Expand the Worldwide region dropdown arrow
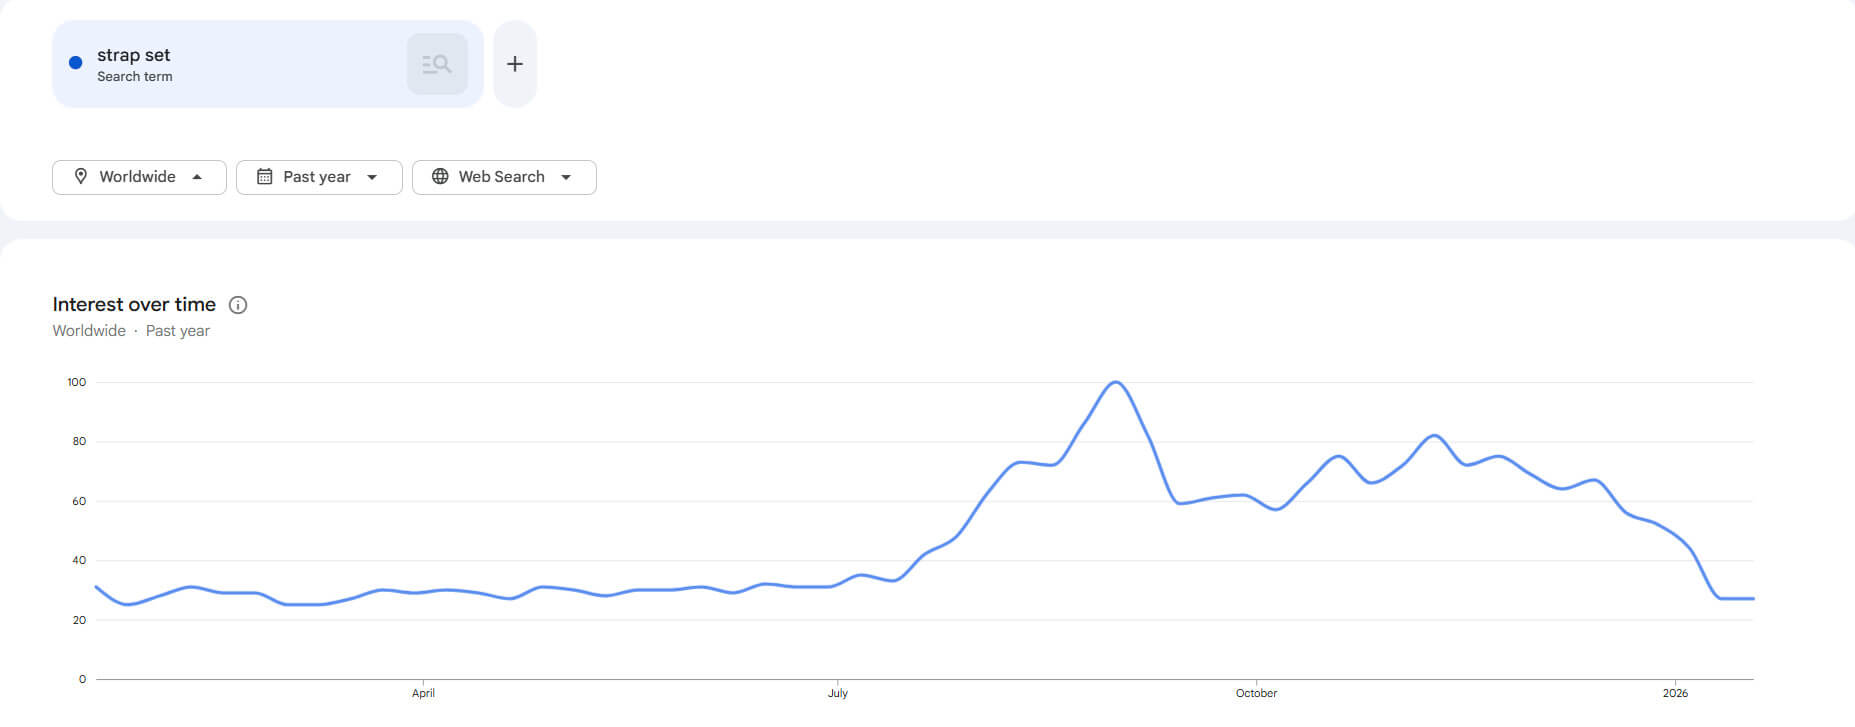The width and height of the screenshot is (1855, 727). 197,177
